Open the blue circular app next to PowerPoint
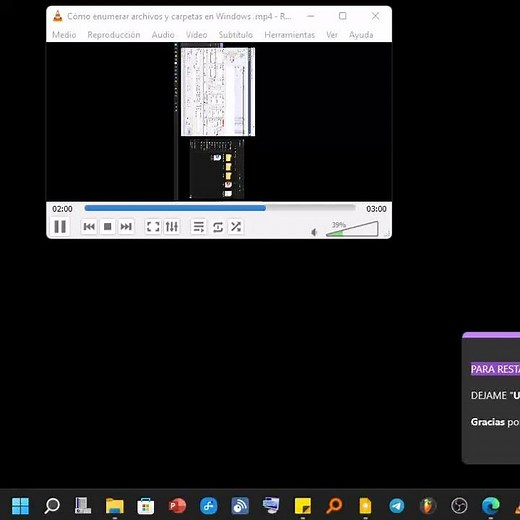This screenshot has height=520, width=520. tap(209, 506)
